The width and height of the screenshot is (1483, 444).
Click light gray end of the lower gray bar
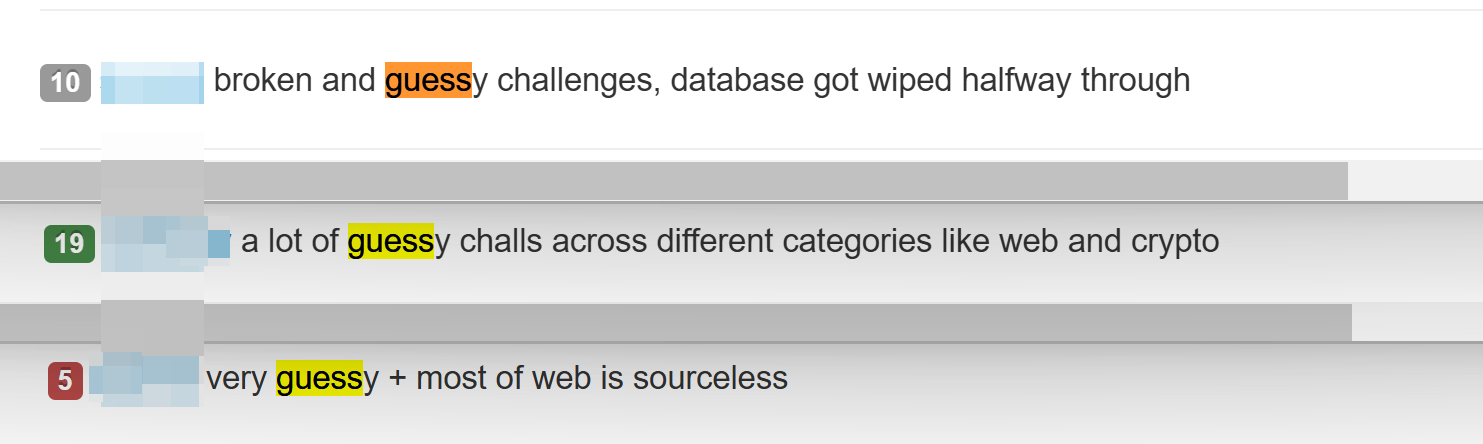1417,322
